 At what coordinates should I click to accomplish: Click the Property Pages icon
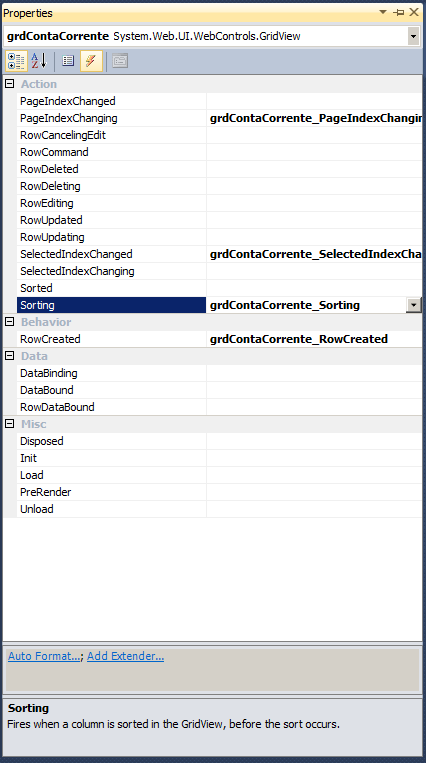coord(120,61)
